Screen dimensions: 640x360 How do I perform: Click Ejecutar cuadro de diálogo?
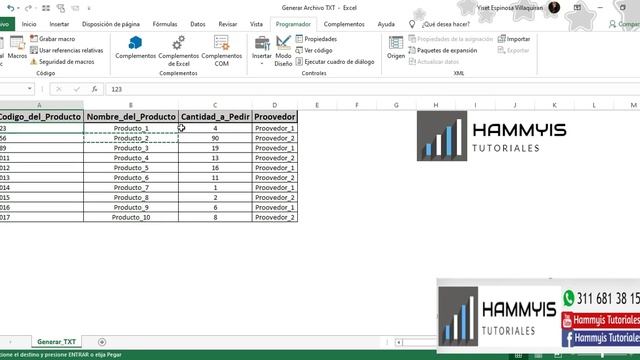tap(335, 62)
